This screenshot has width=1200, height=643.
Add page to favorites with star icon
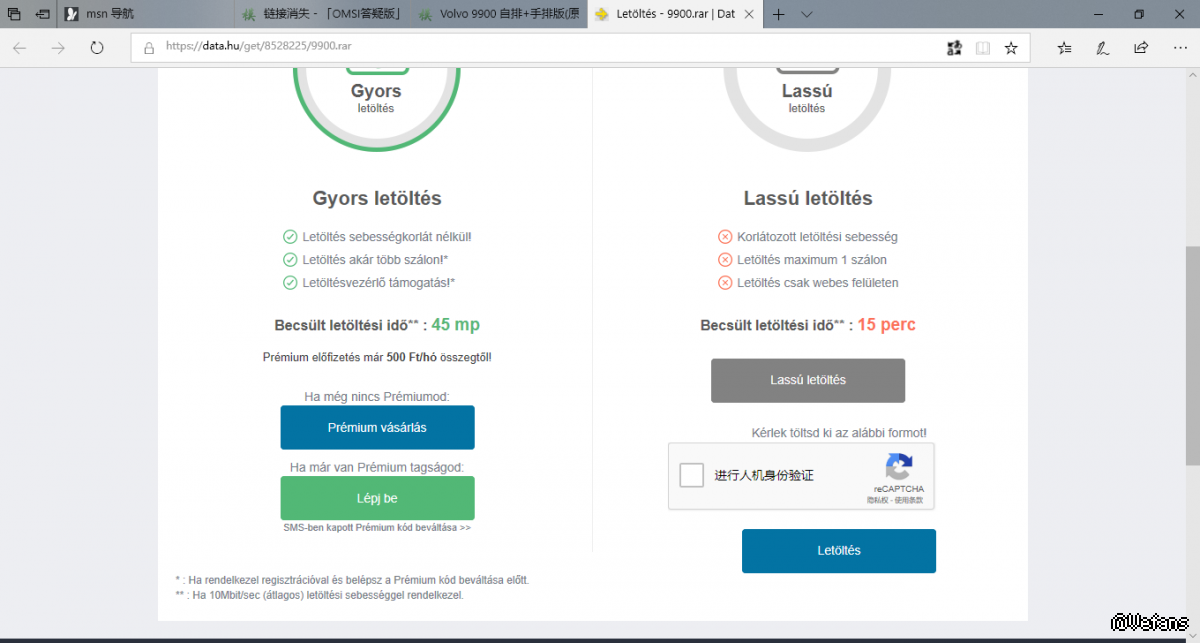click(1011, 47)
